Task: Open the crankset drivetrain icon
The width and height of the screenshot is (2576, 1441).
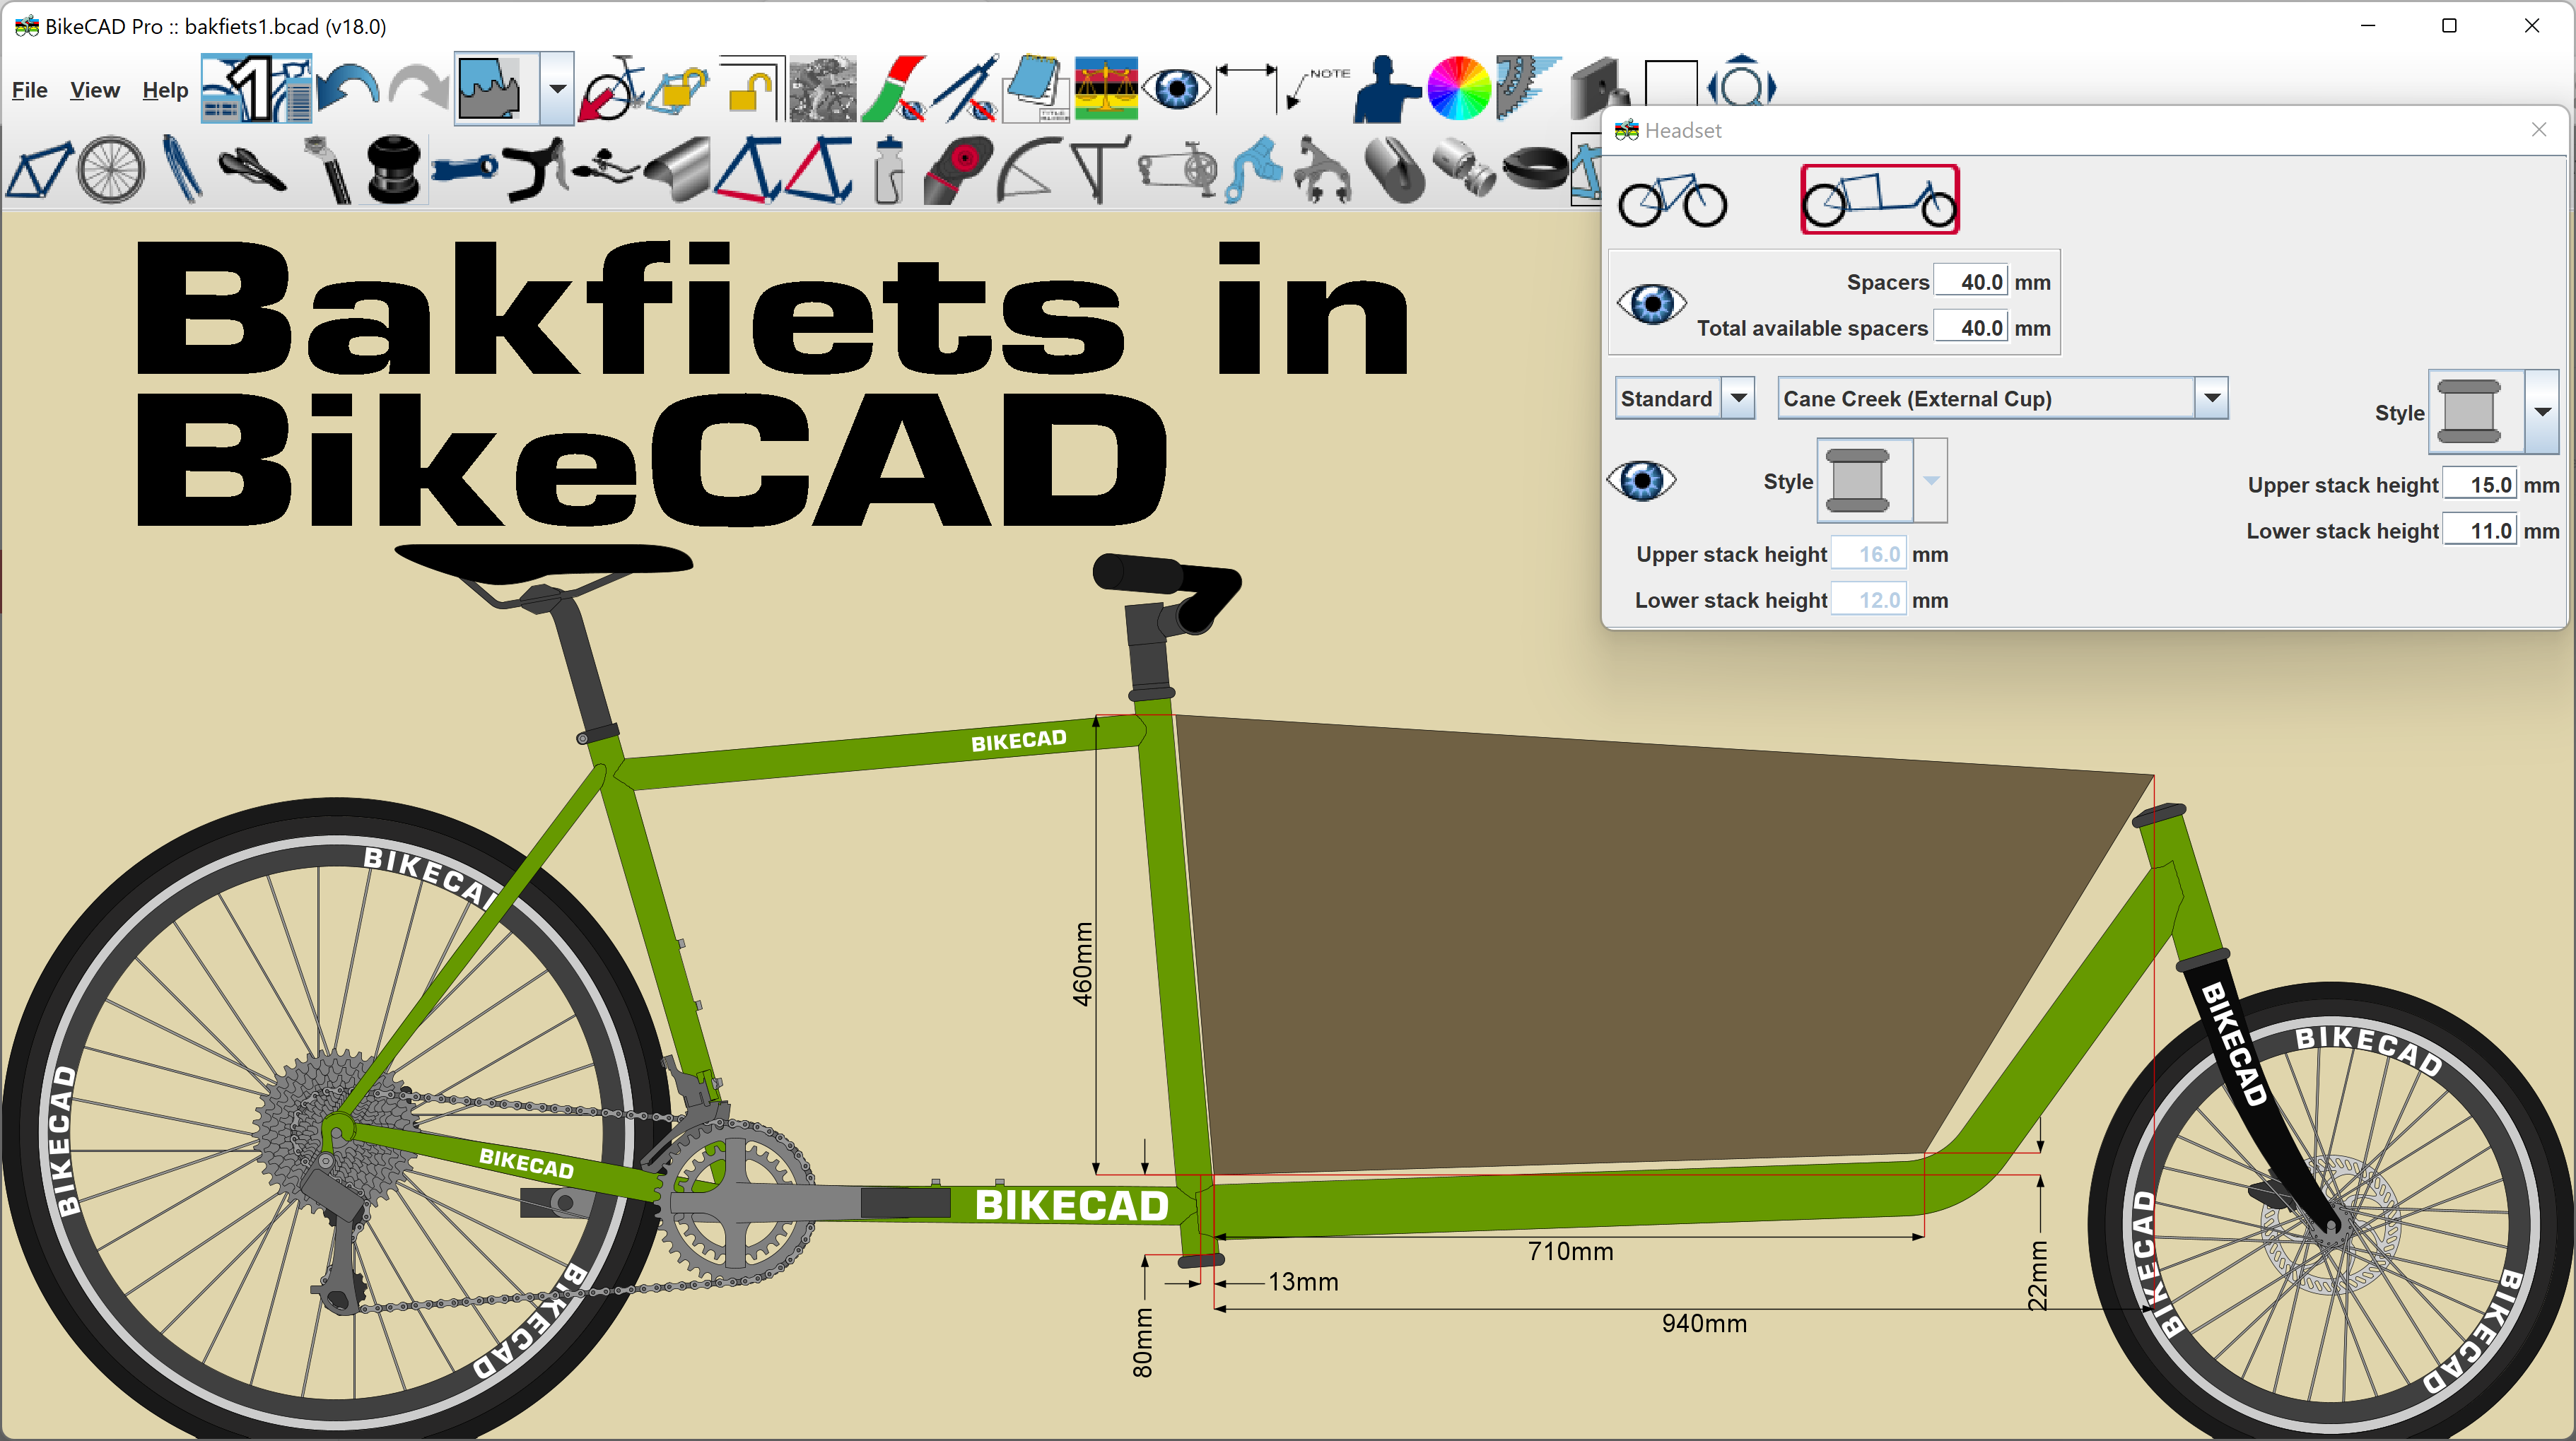Action: point(1177,170)
